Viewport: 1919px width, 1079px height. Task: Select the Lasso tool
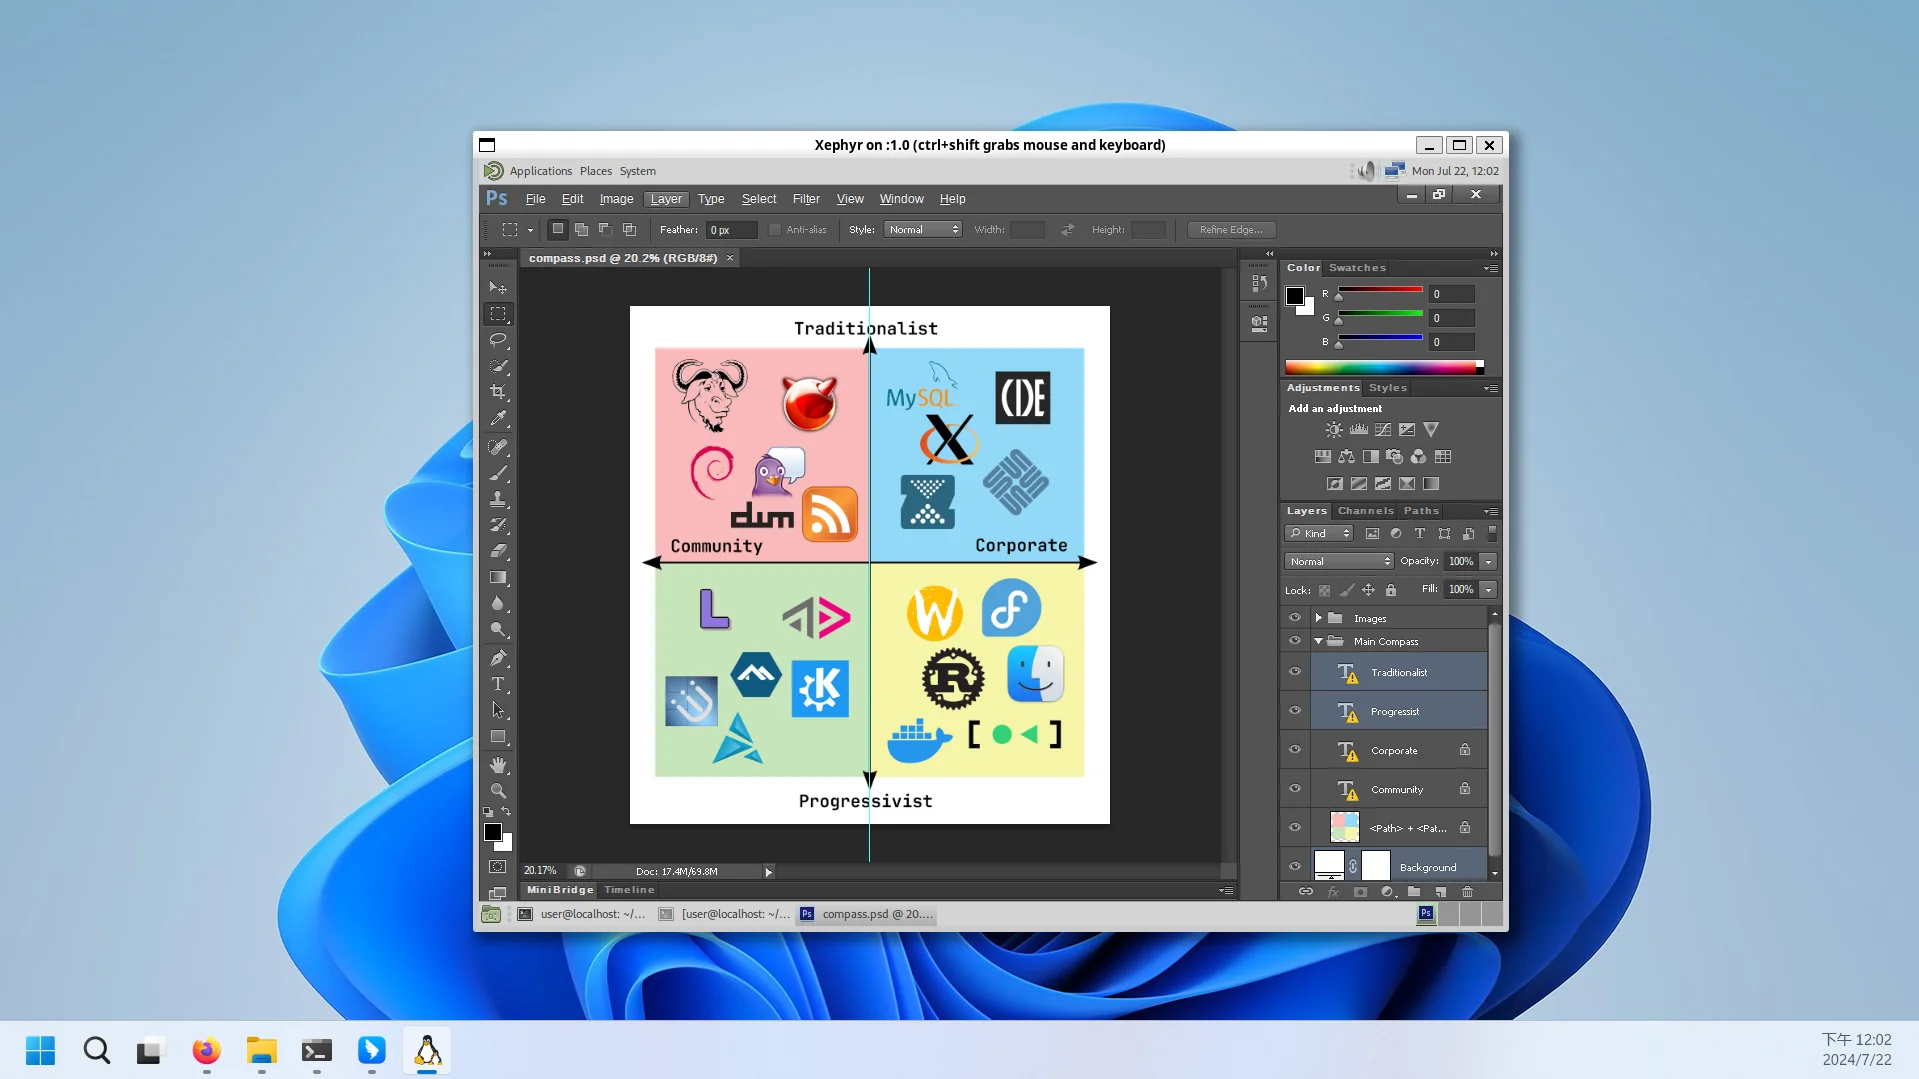(498, 340)
